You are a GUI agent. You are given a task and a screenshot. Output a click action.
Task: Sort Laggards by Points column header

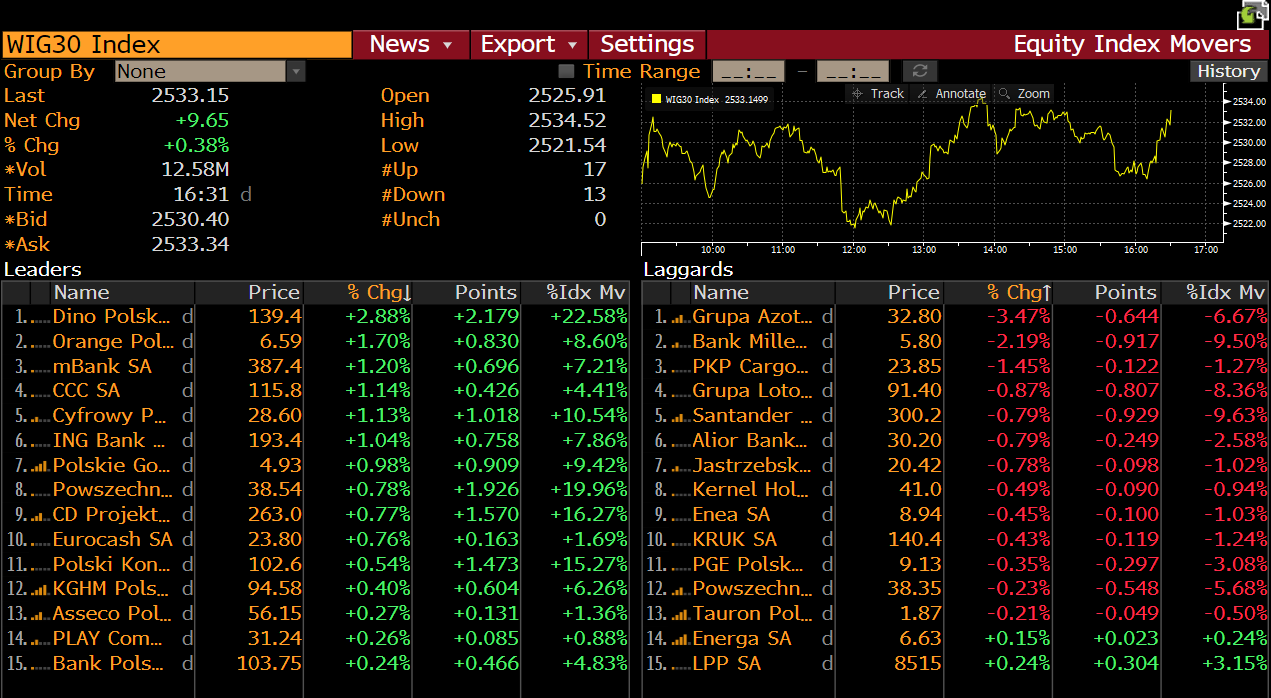1124,292
